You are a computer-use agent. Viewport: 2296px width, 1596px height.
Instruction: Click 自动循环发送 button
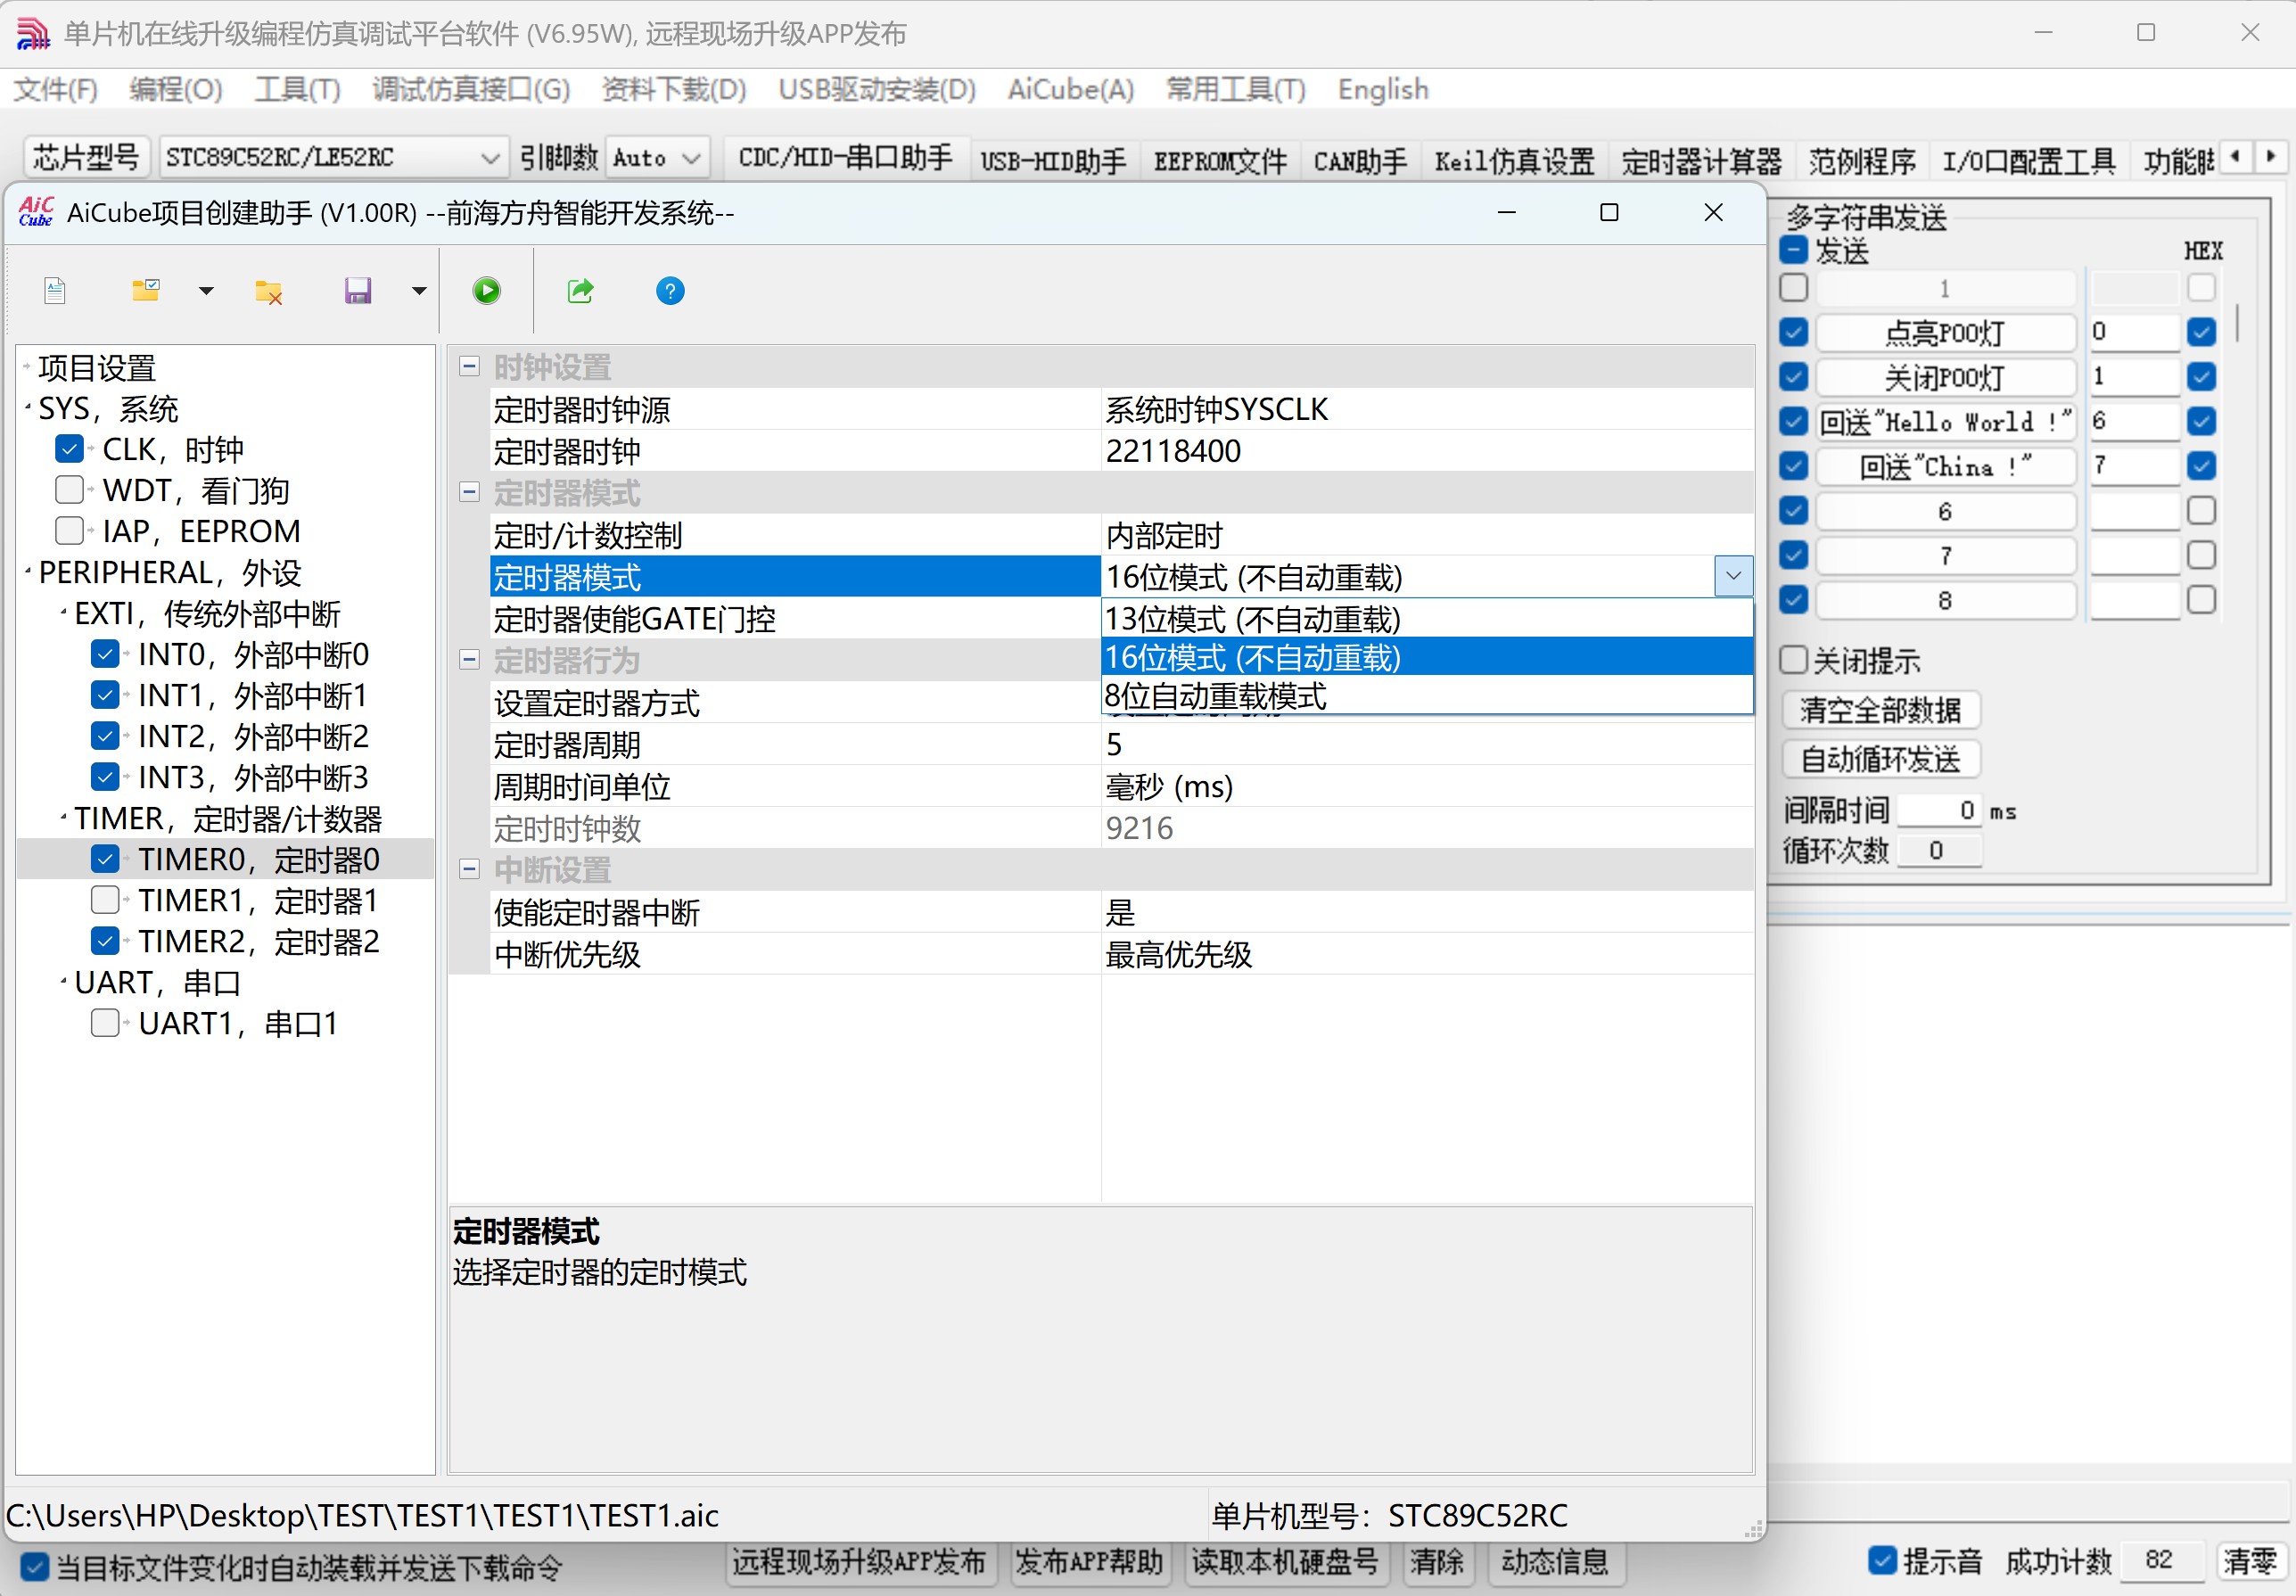[x=1880, y=759]
